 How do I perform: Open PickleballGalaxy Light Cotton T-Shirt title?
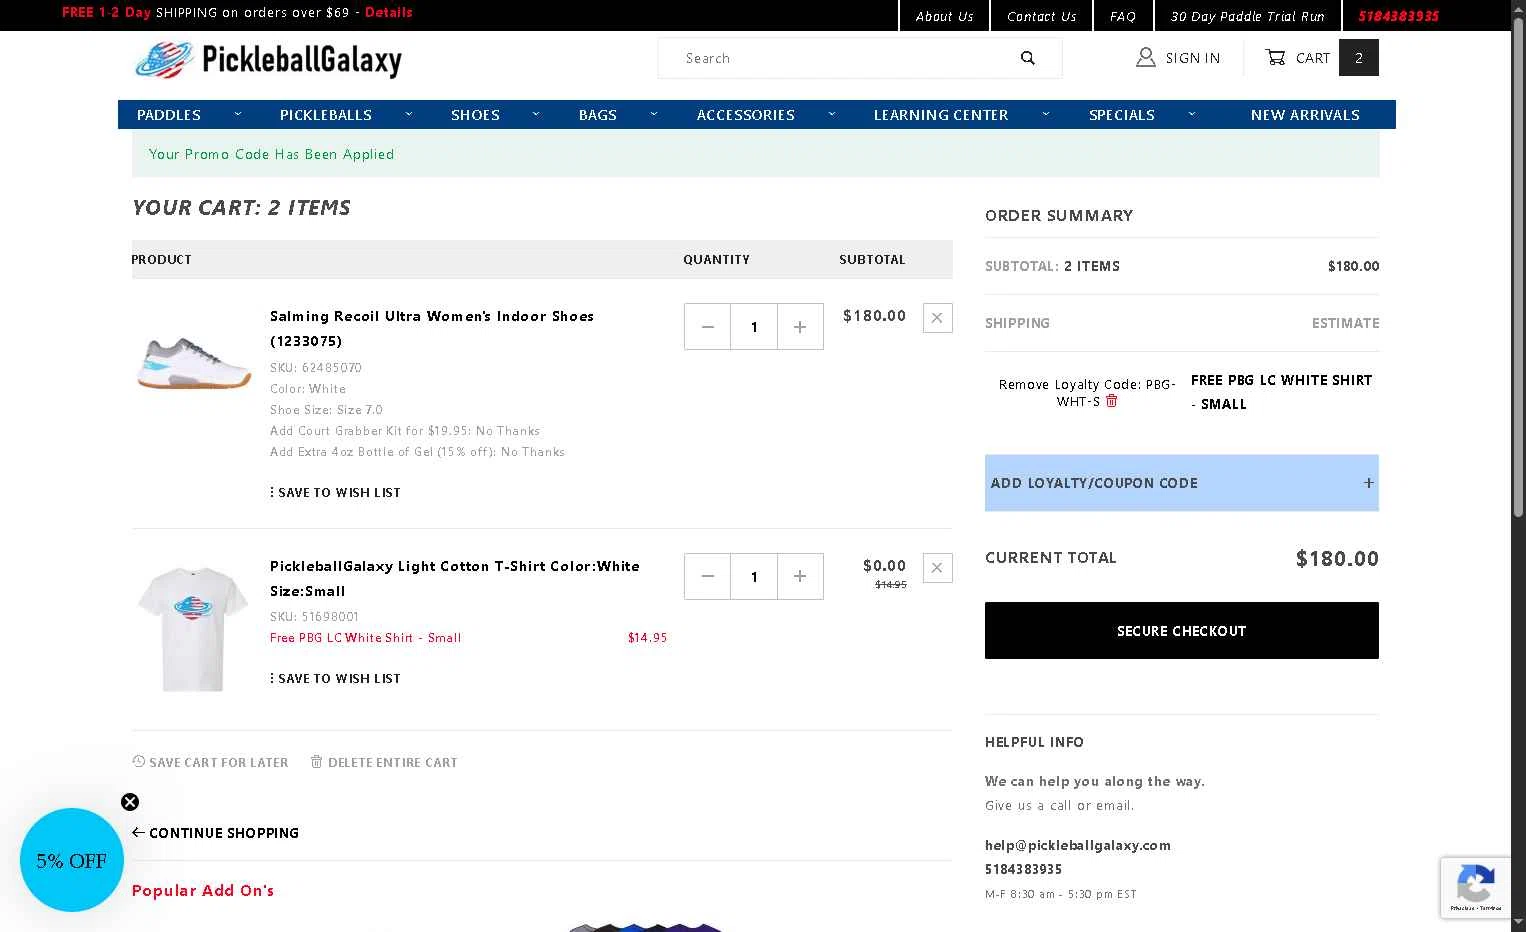pos(455,578)
